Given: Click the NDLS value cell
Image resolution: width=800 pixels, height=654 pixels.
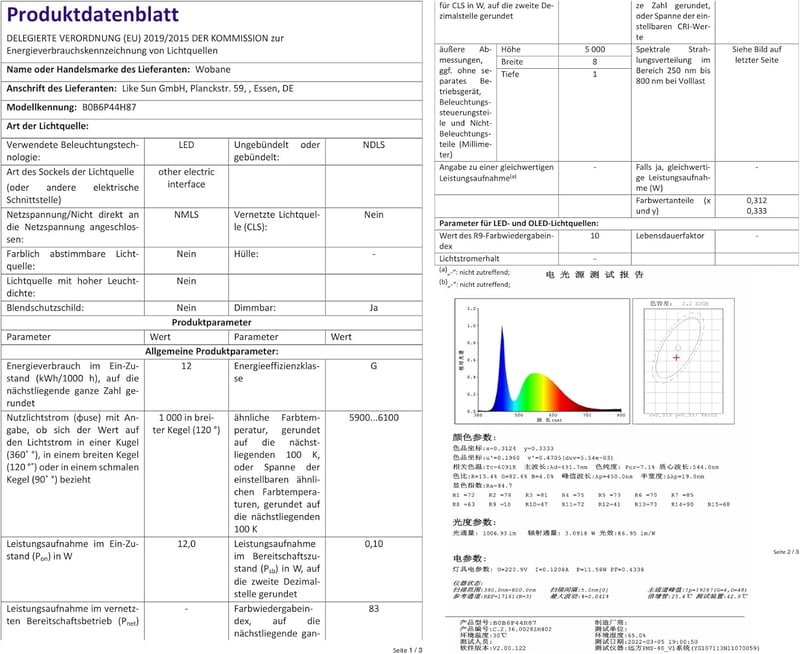Looking at the screenshot, I should (x=373, y=145).
